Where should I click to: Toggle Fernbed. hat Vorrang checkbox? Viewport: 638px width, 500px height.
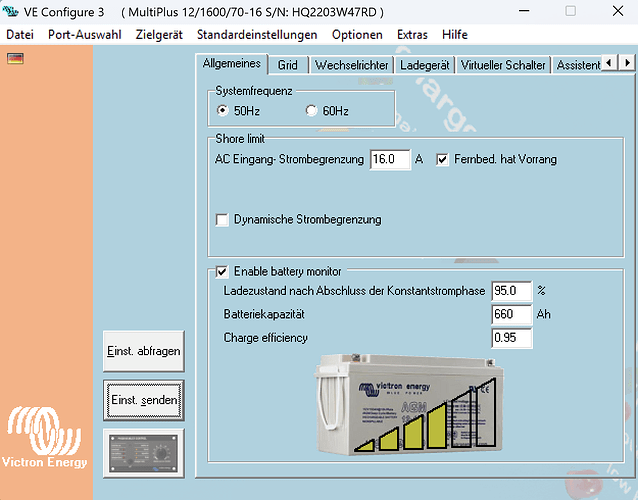click(x=442, y=159)
